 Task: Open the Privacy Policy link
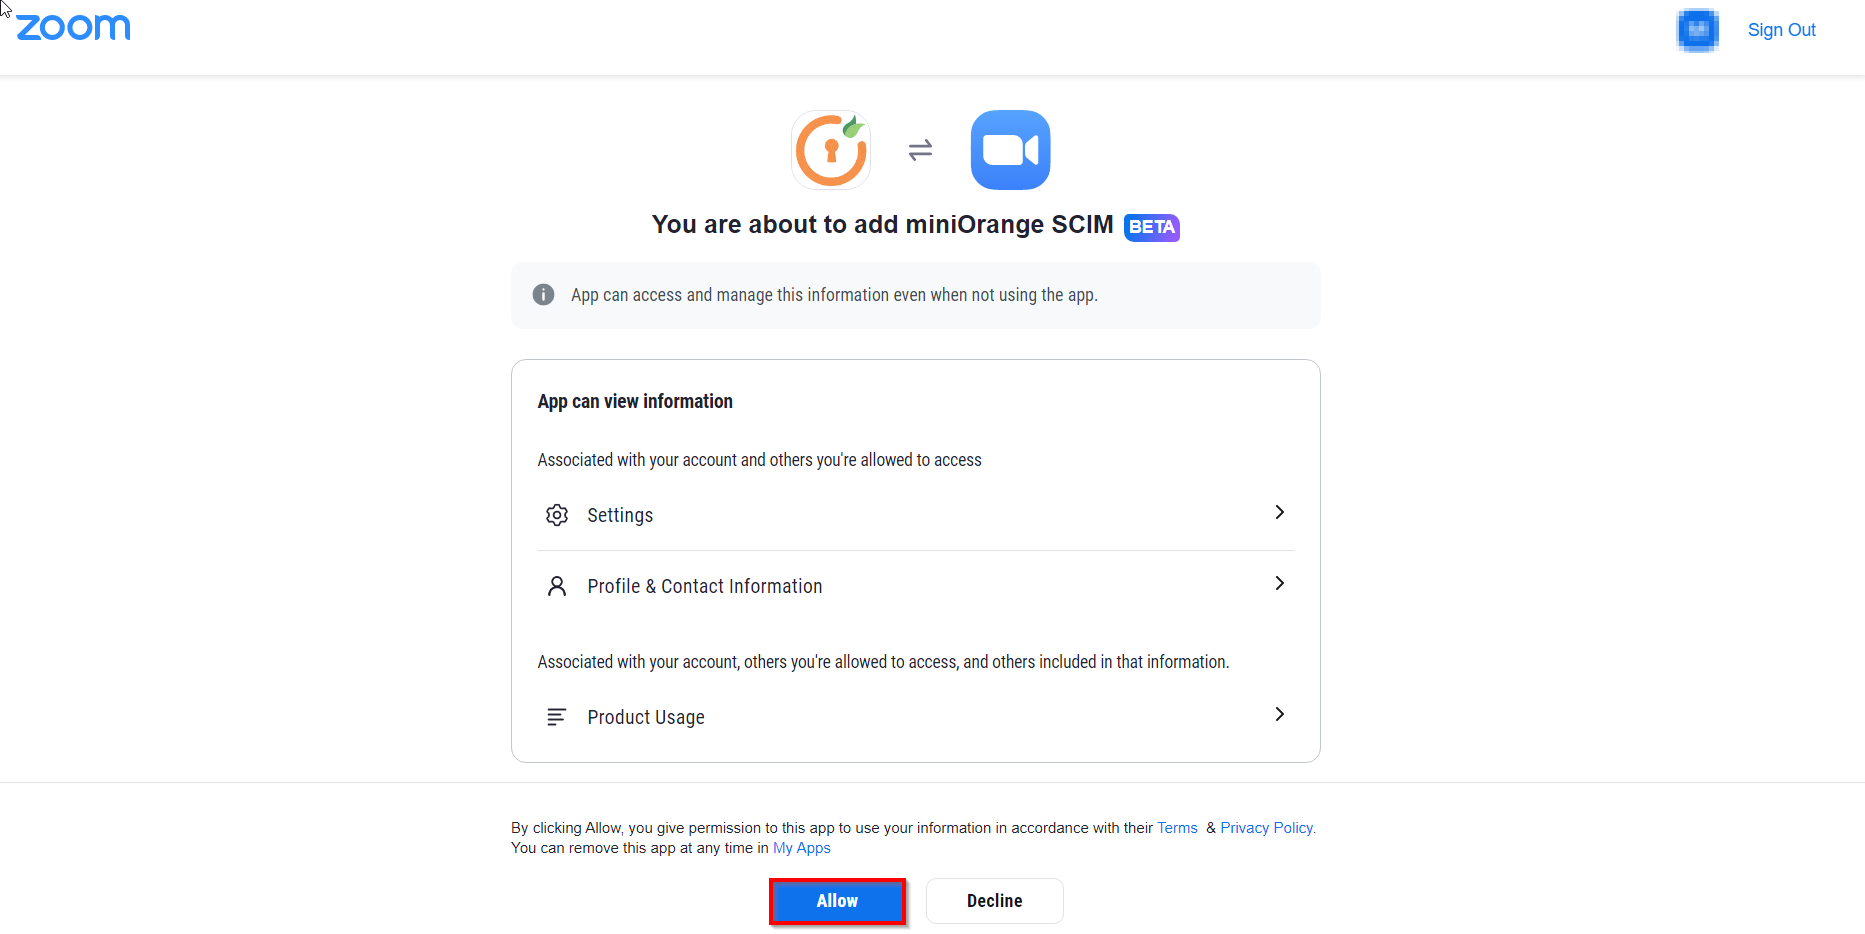(1267, 828)
